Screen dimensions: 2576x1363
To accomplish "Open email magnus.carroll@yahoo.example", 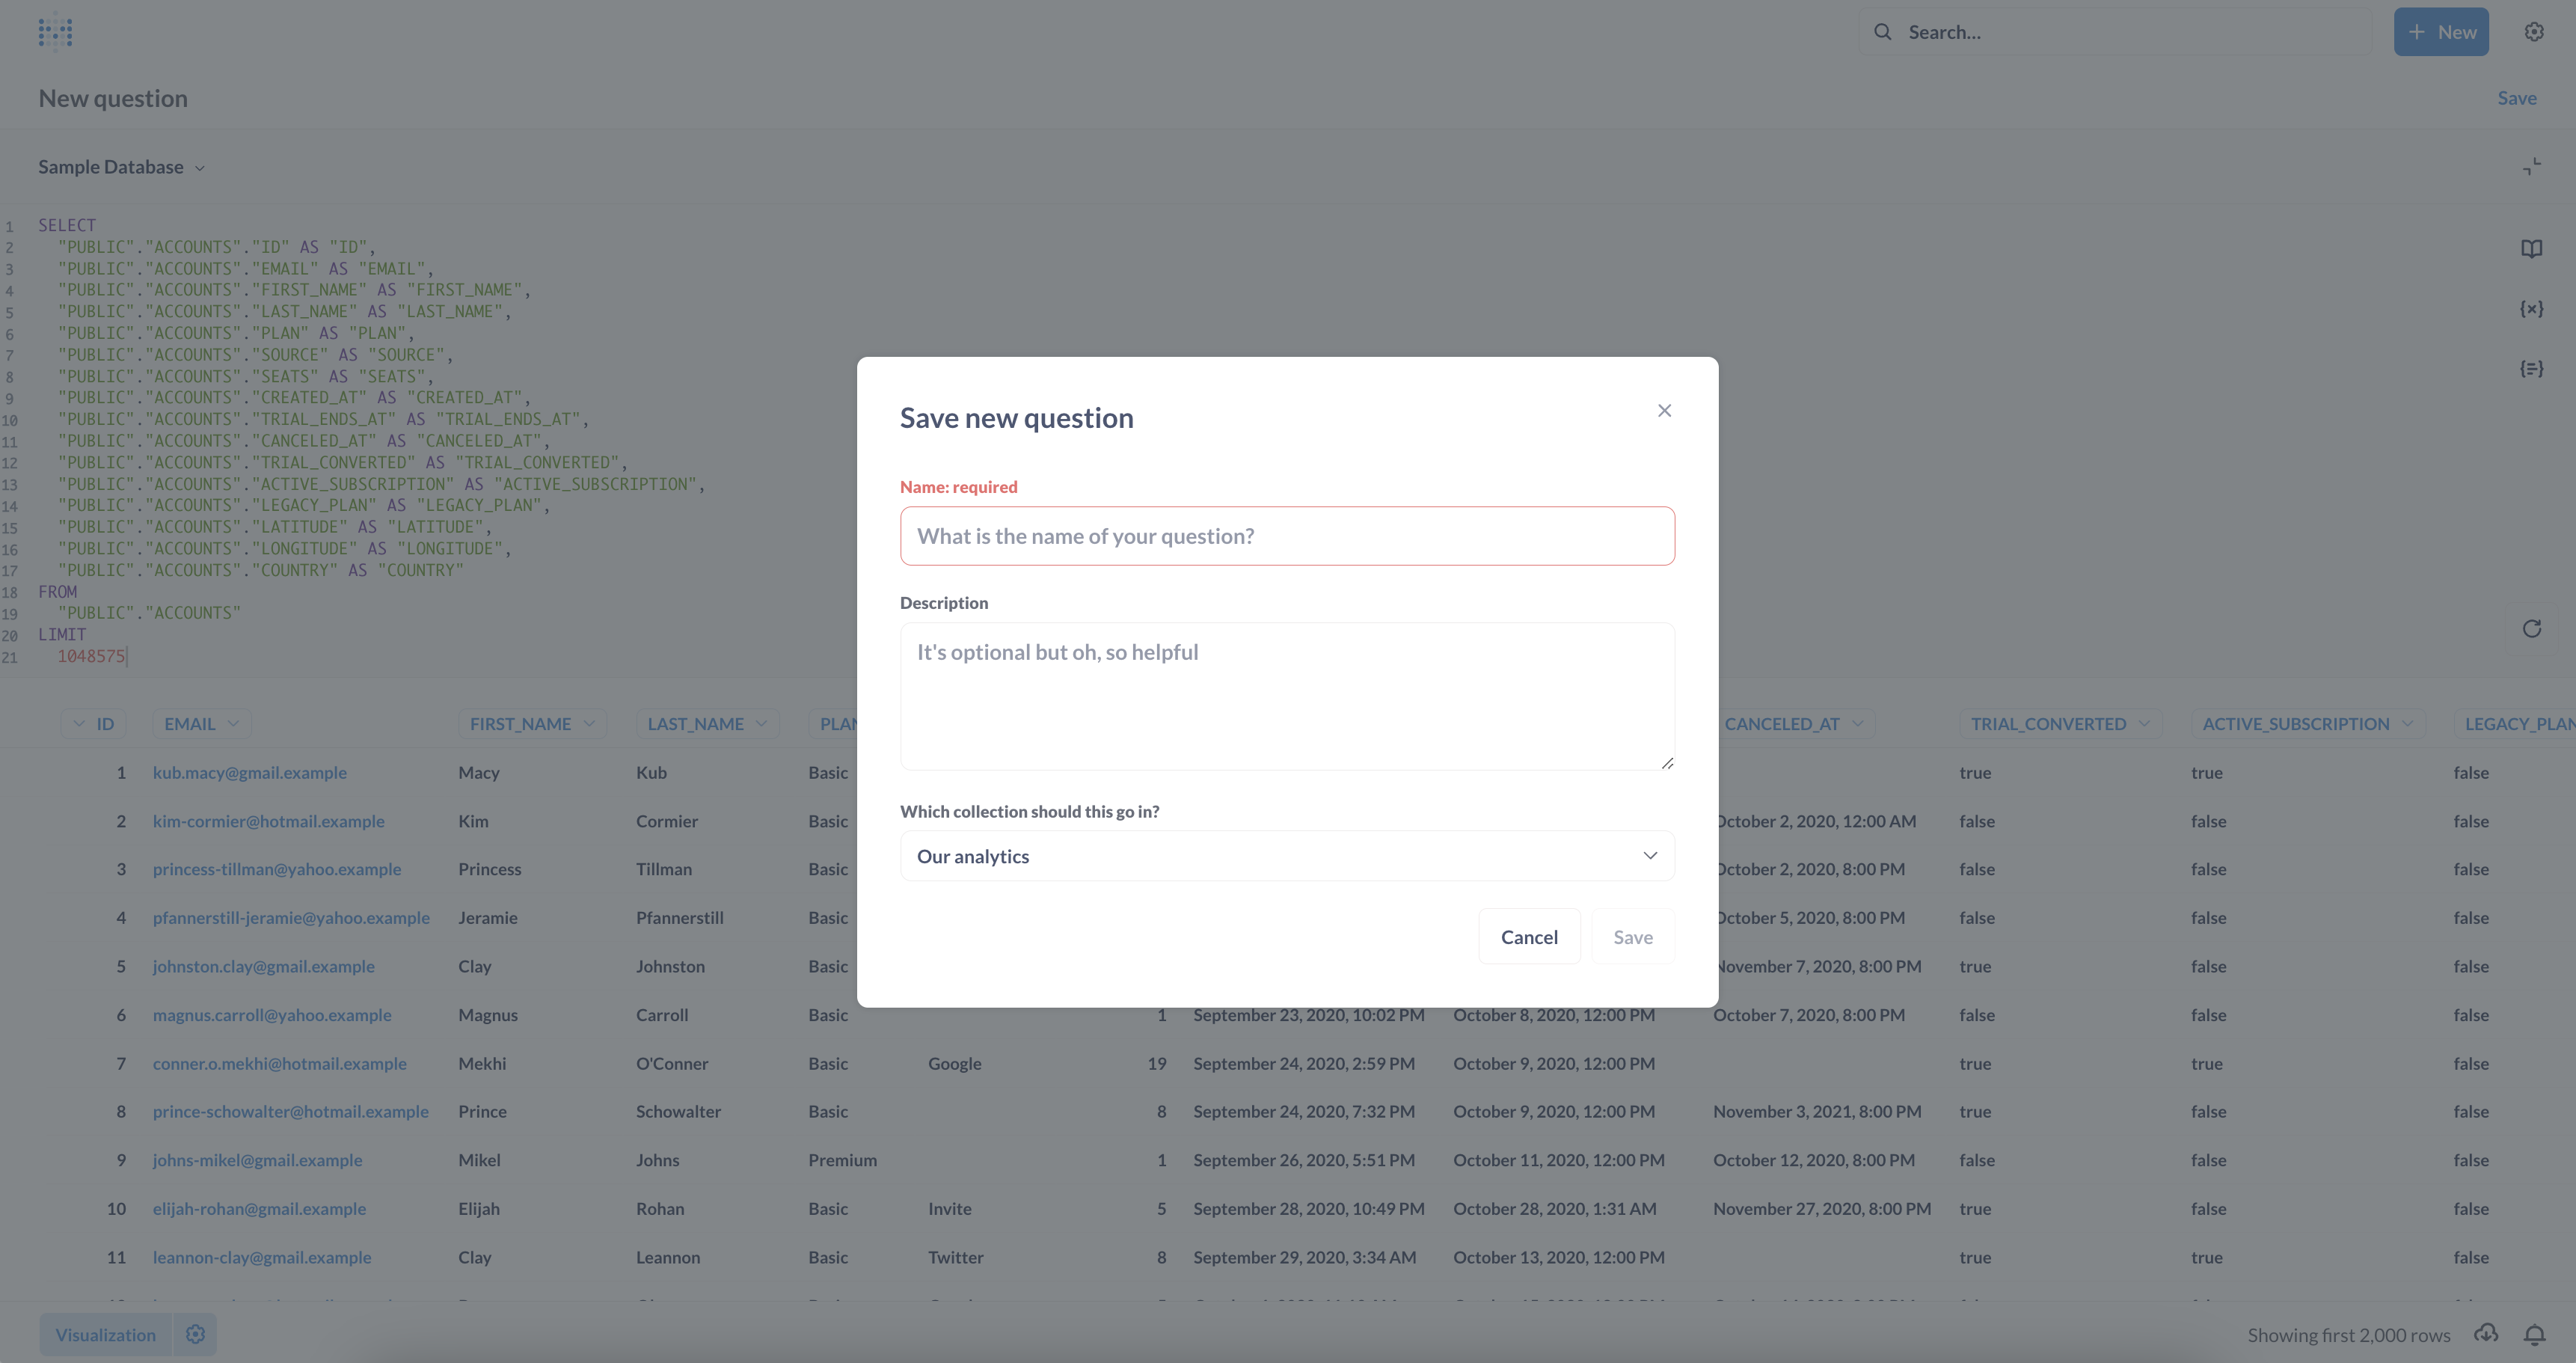I will click(272, 1015).
